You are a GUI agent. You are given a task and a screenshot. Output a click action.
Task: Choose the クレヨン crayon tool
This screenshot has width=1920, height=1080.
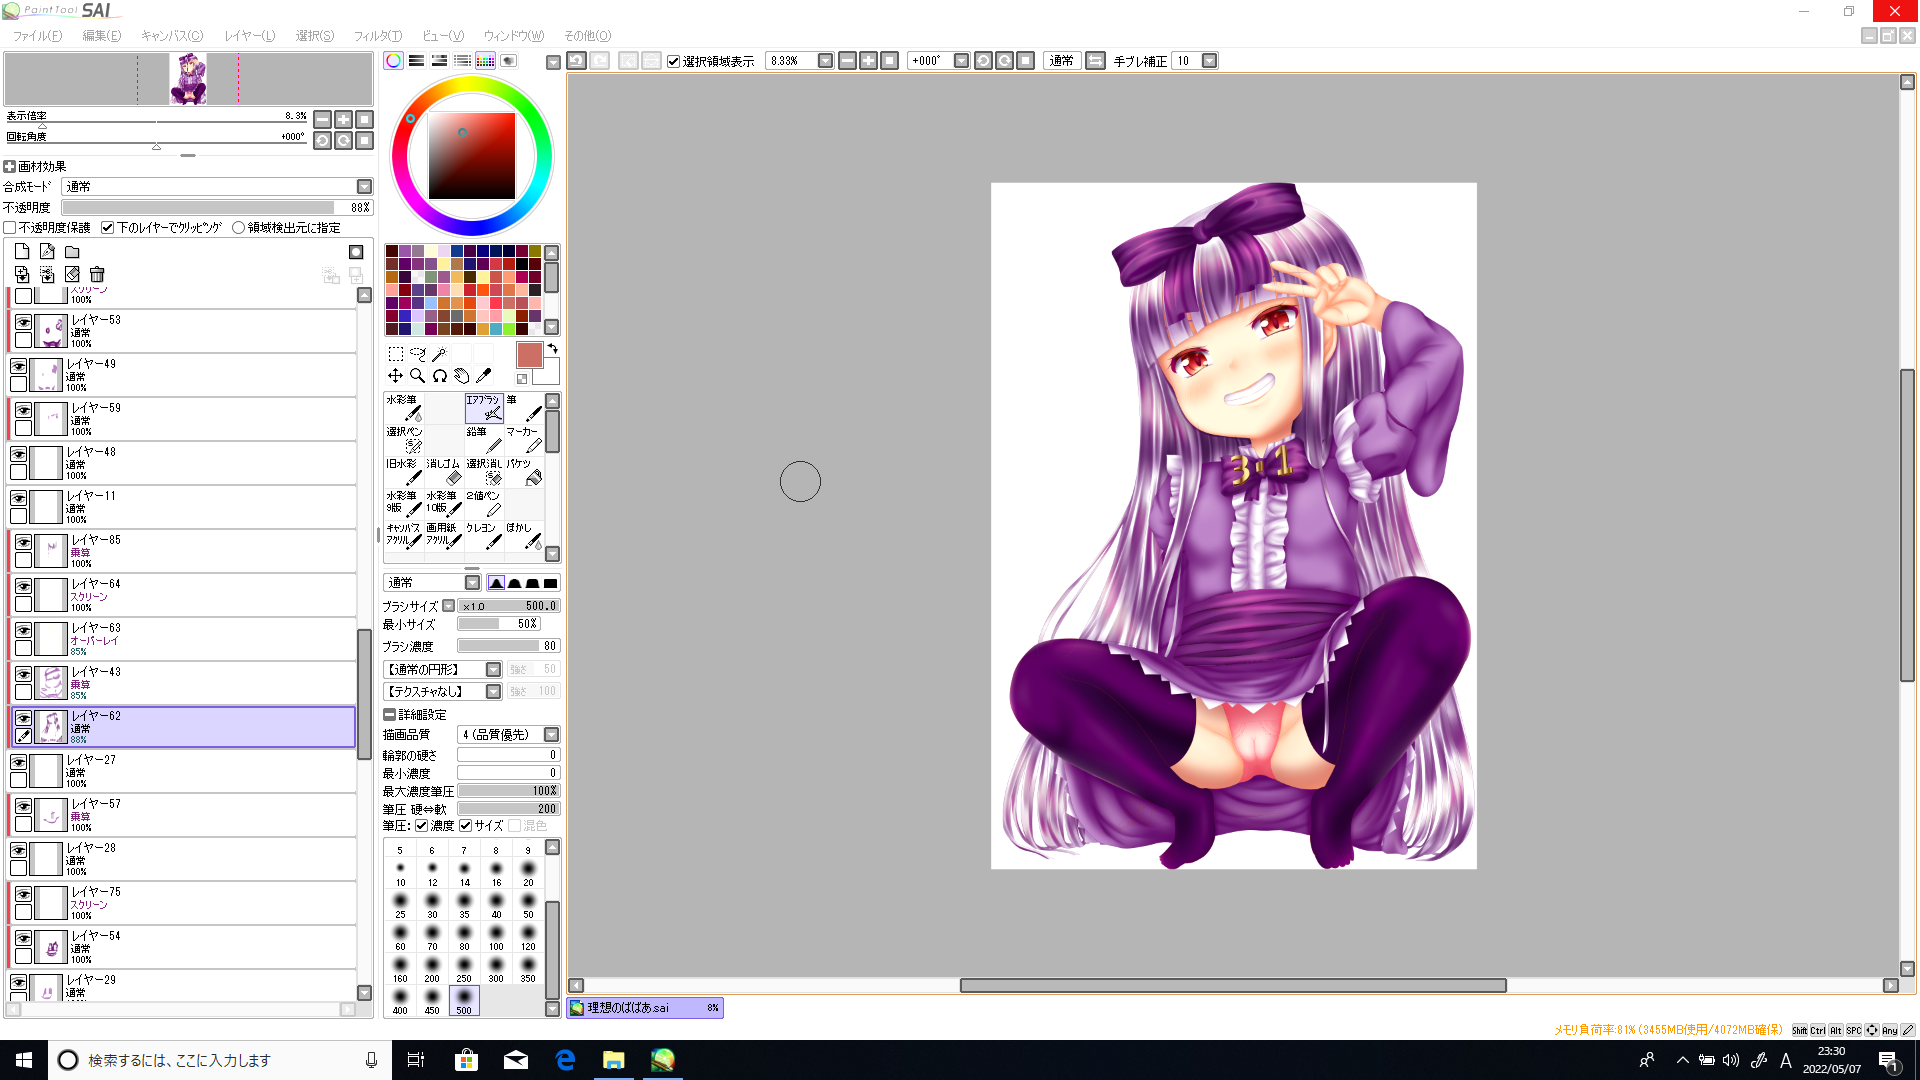pyautogui.click(x=484, y=536)
